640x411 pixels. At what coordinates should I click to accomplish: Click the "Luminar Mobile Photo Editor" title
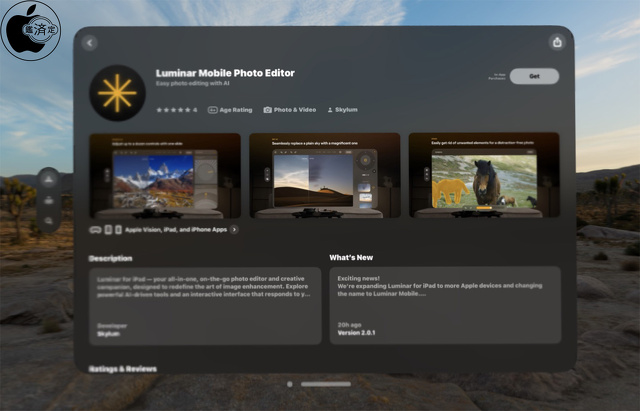coord(225,73)
